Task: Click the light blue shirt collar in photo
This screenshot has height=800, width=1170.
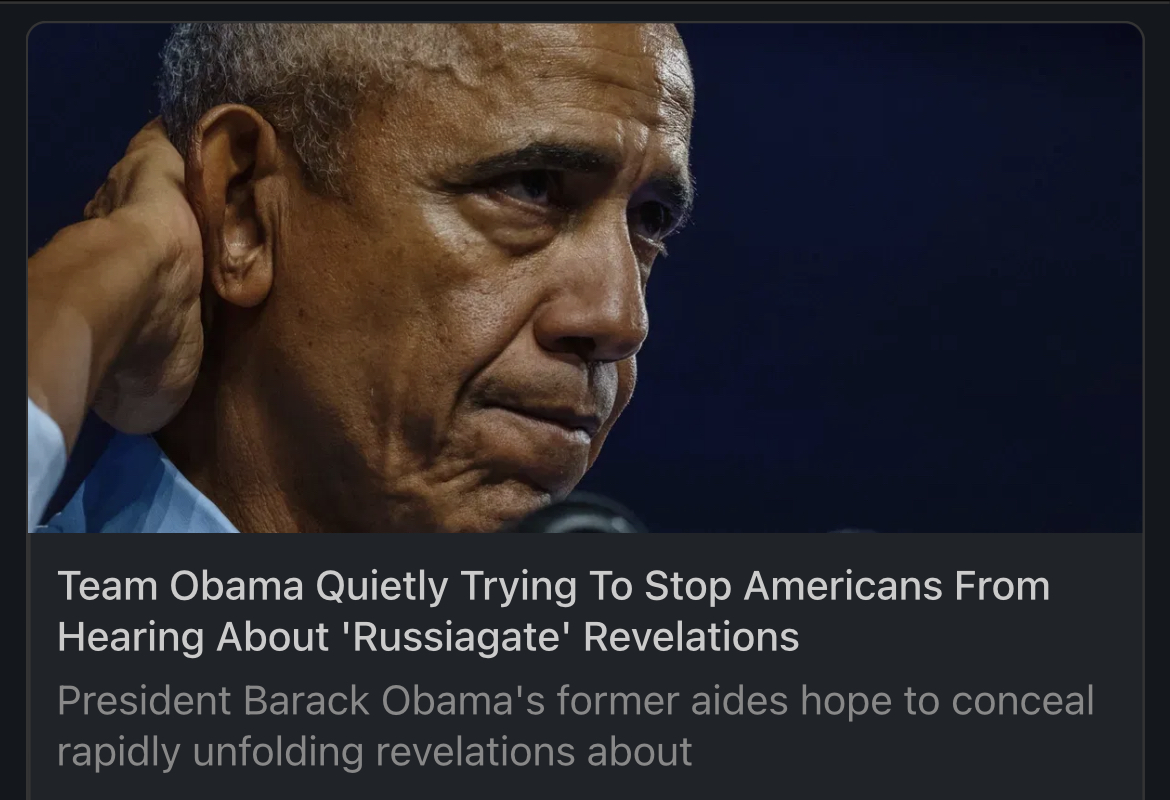Action: pos(134,485)
